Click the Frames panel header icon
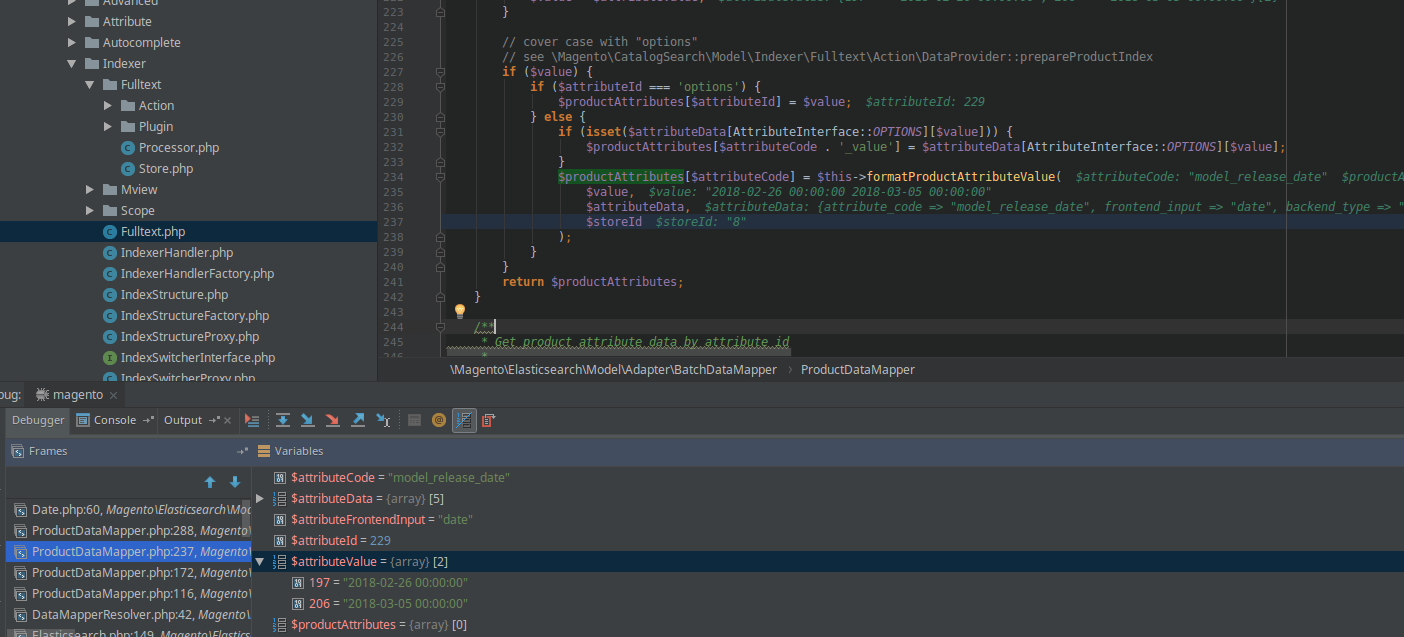The image size is (1404, 637). point(17,451)
